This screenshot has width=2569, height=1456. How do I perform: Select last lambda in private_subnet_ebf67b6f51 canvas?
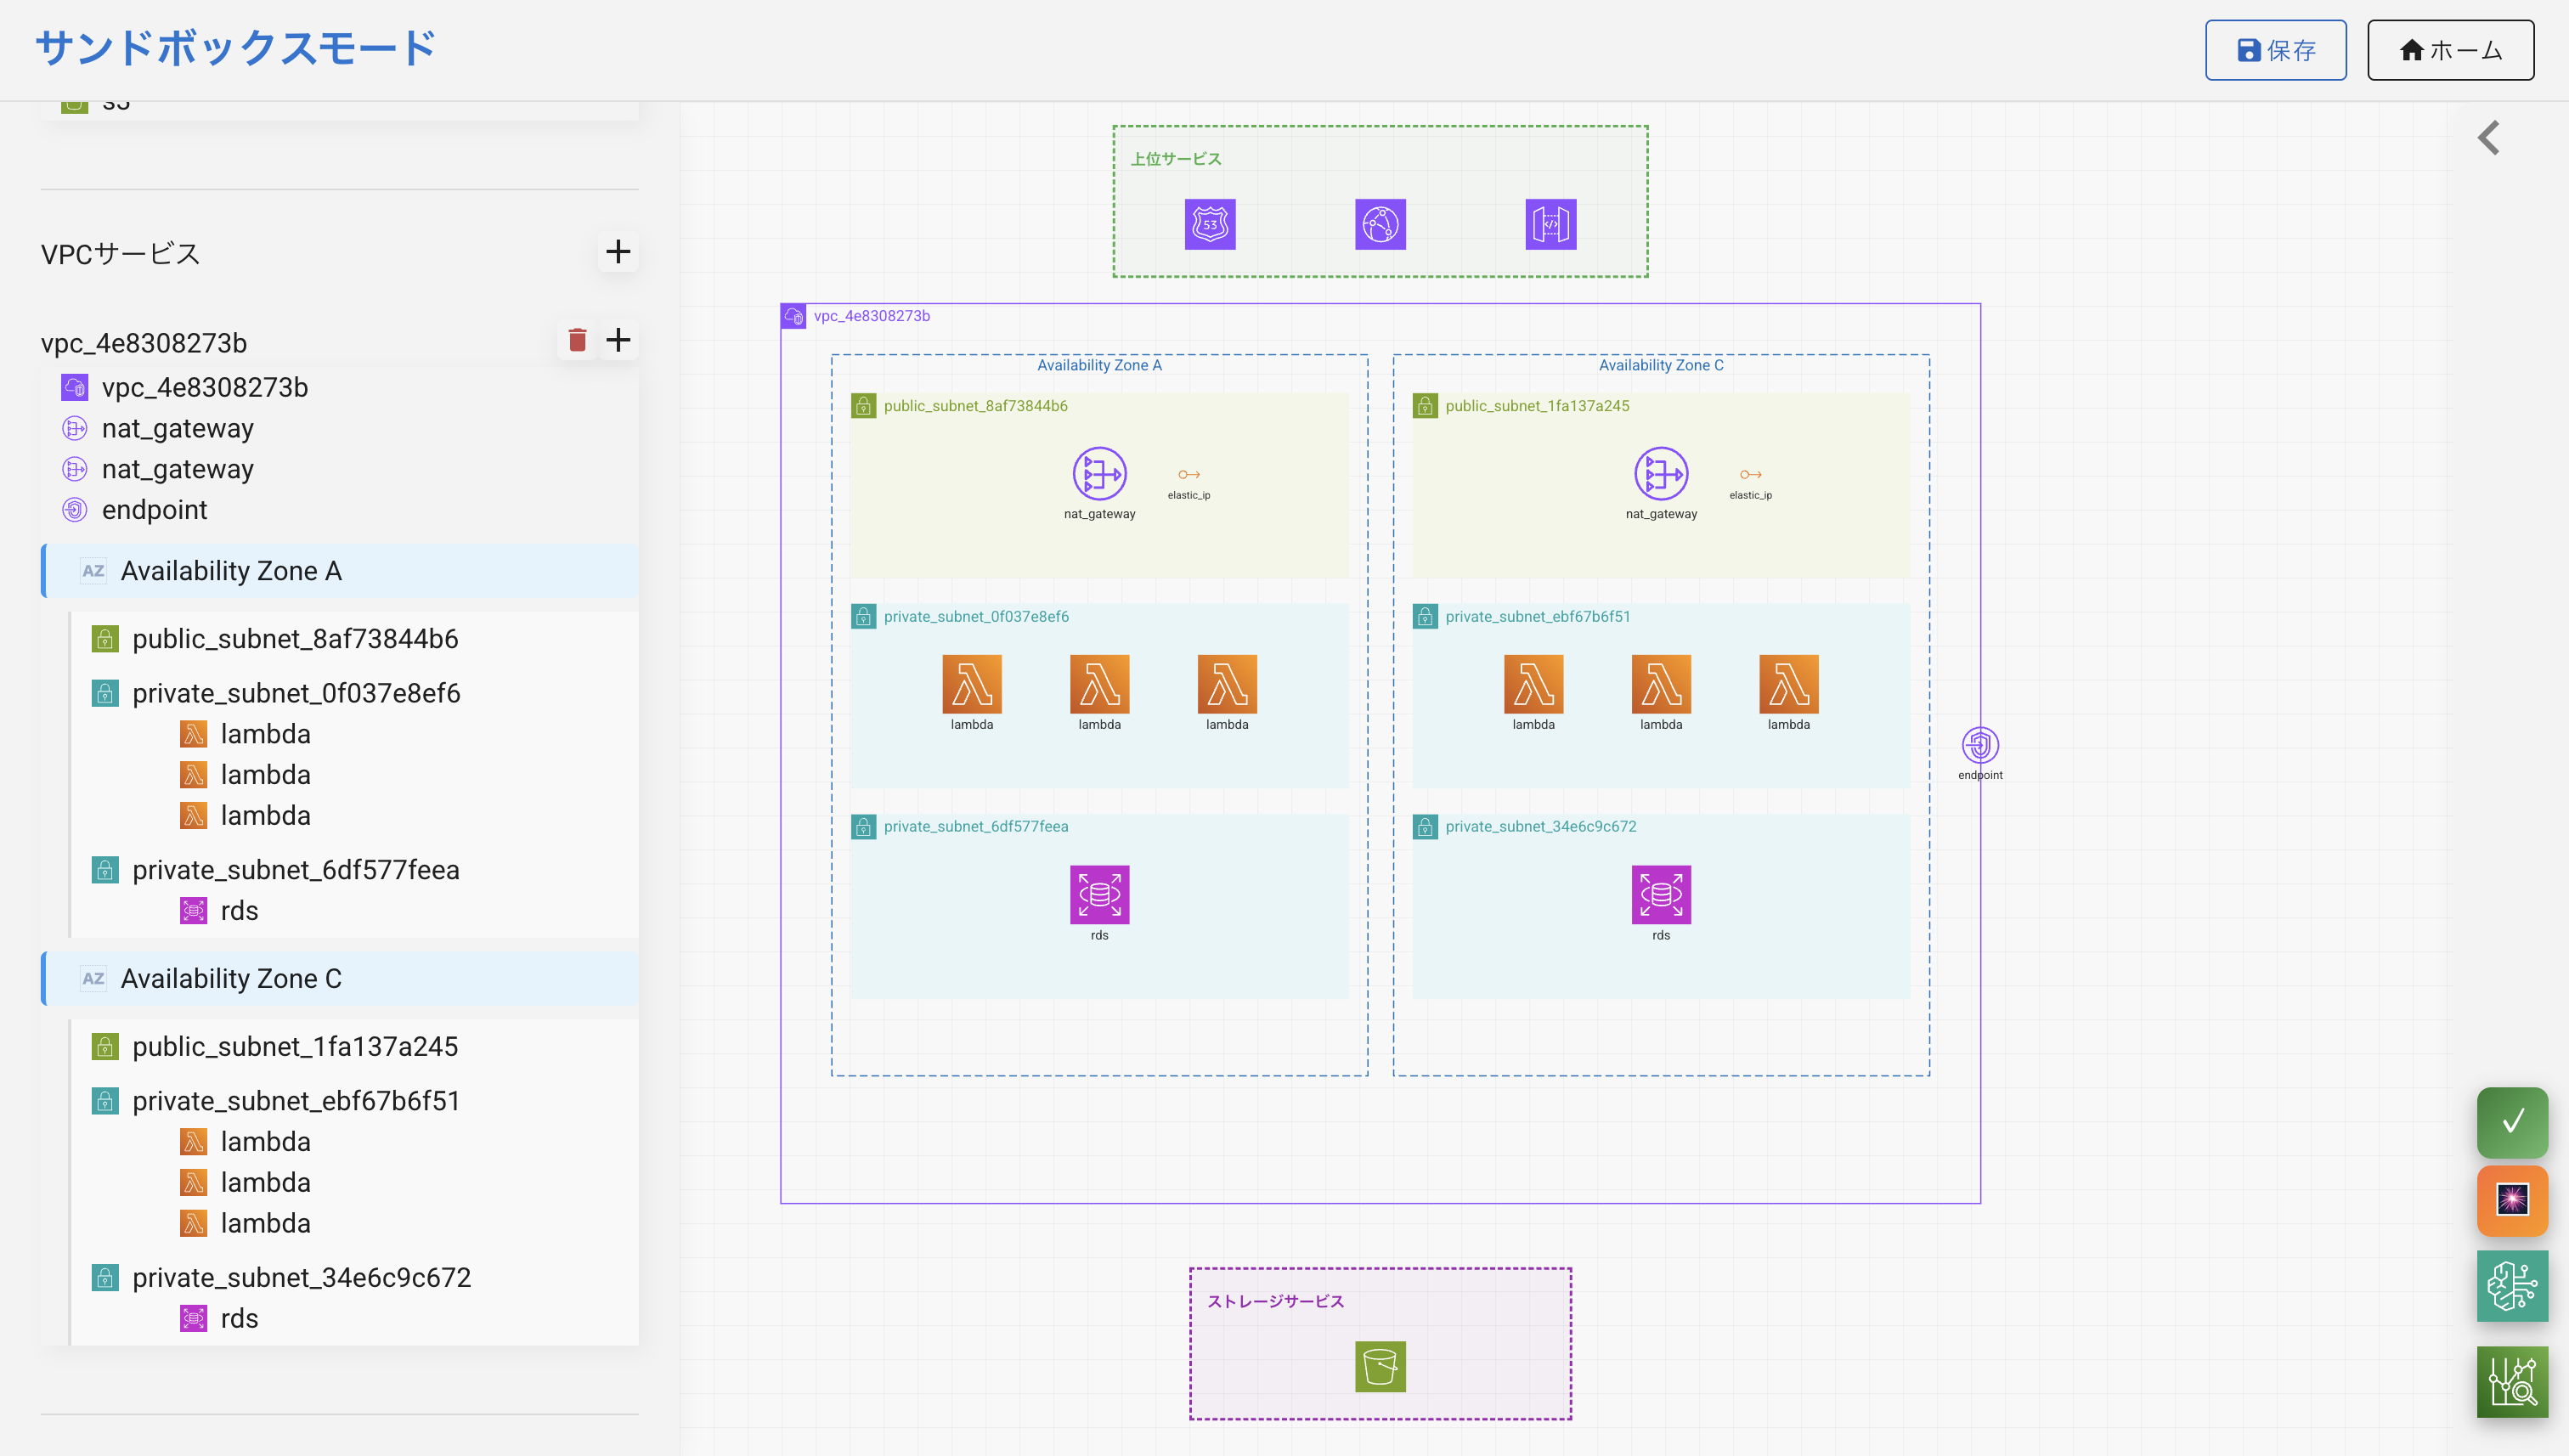[1789, 685]
